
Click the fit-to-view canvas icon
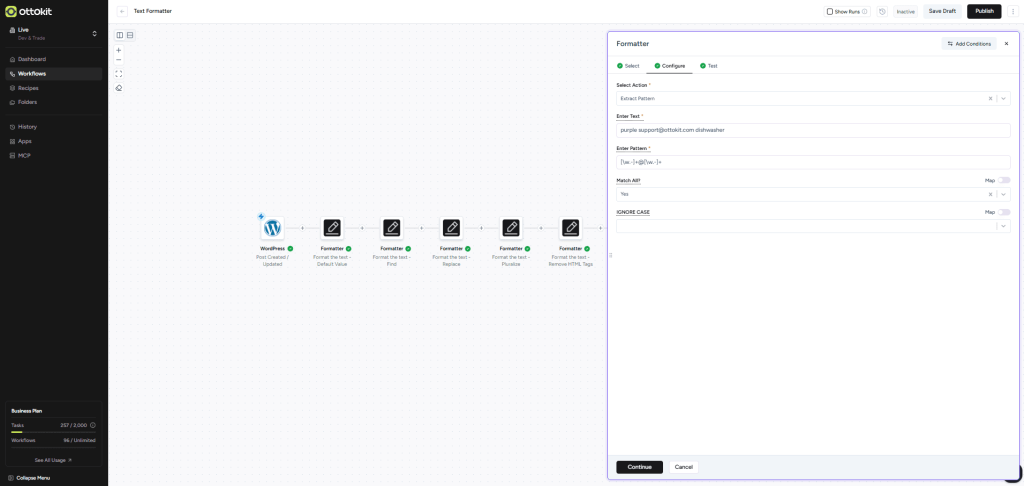click(x=119, y=73)
